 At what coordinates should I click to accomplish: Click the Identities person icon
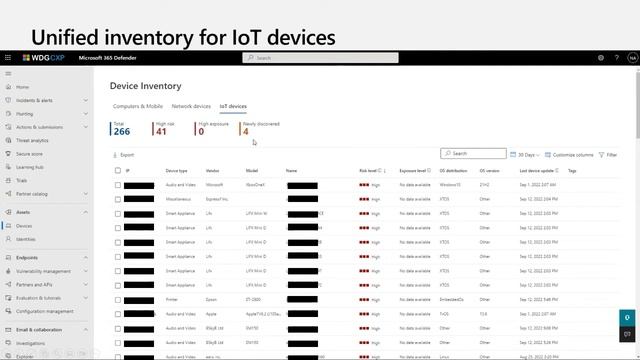[8, 239]
